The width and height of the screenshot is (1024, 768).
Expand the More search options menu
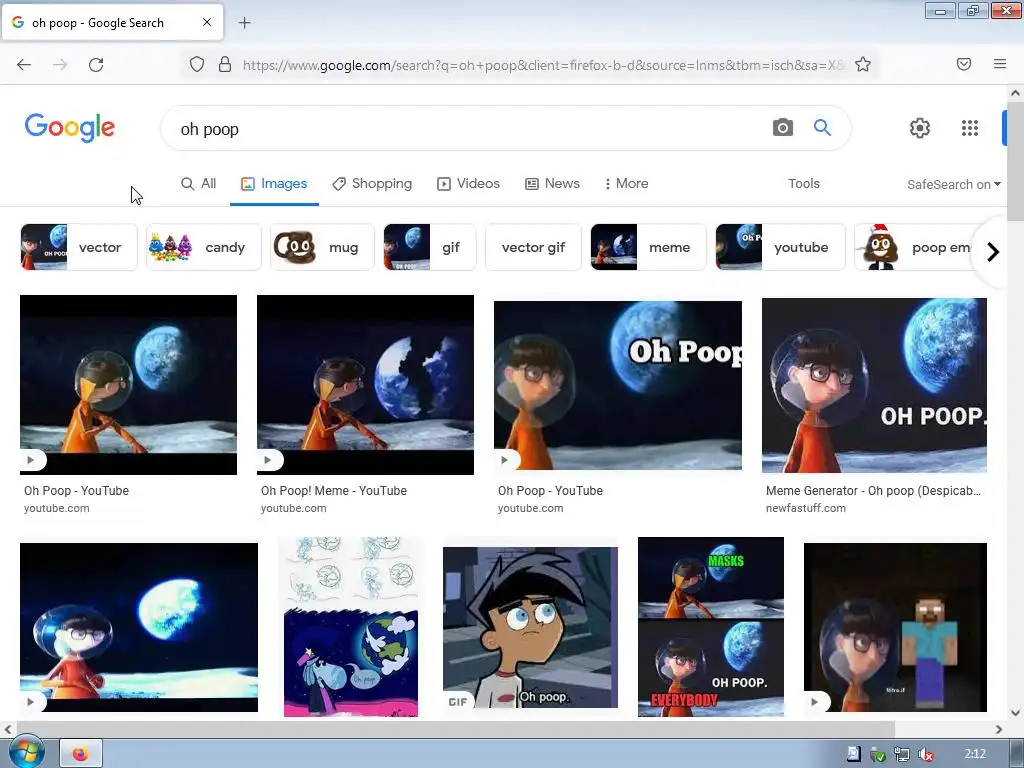[x=626, y=184]
